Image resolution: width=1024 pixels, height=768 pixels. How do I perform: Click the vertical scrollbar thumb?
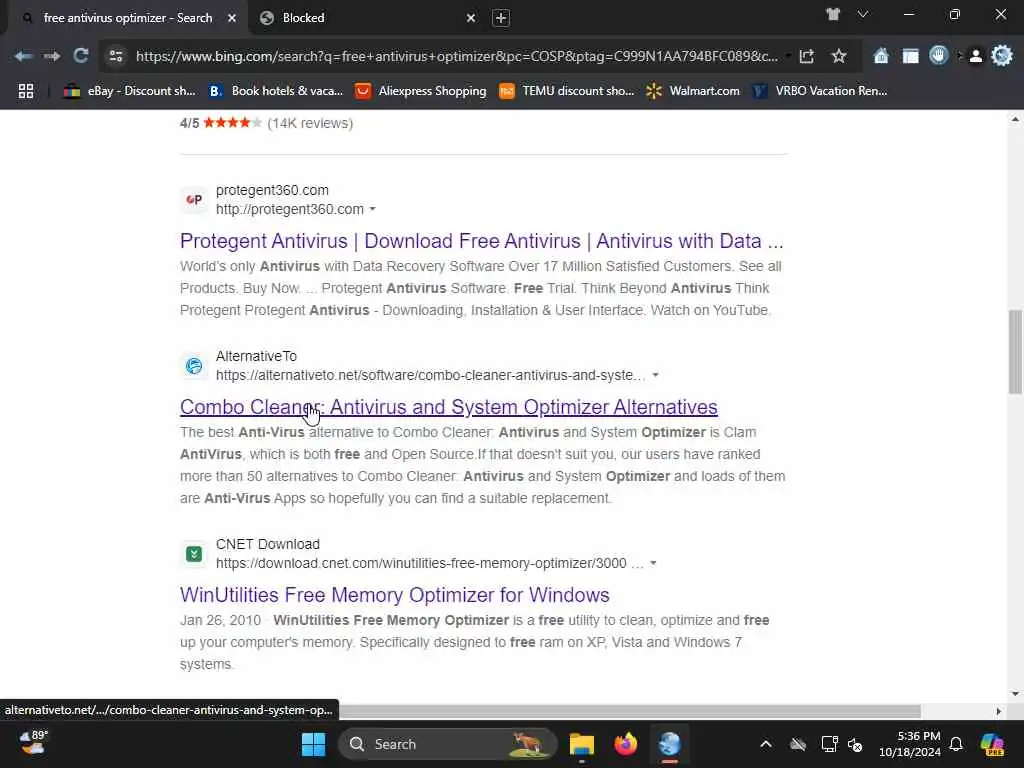click(1015, 351)
